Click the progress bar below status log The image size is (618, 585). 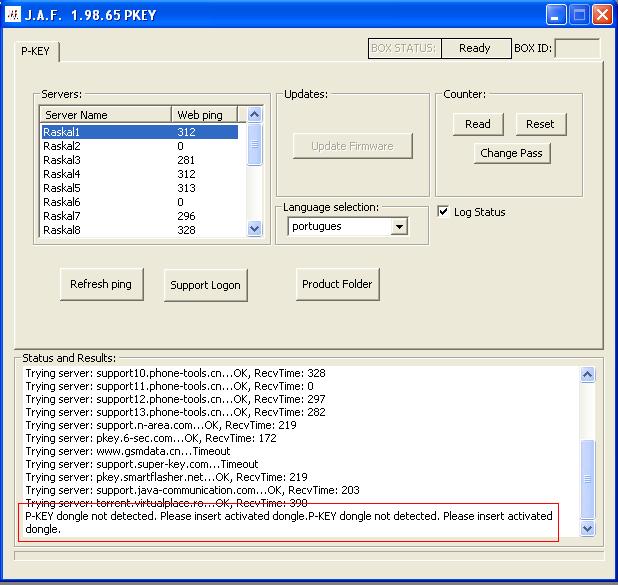pyautogui.click(x=309, y=555)
